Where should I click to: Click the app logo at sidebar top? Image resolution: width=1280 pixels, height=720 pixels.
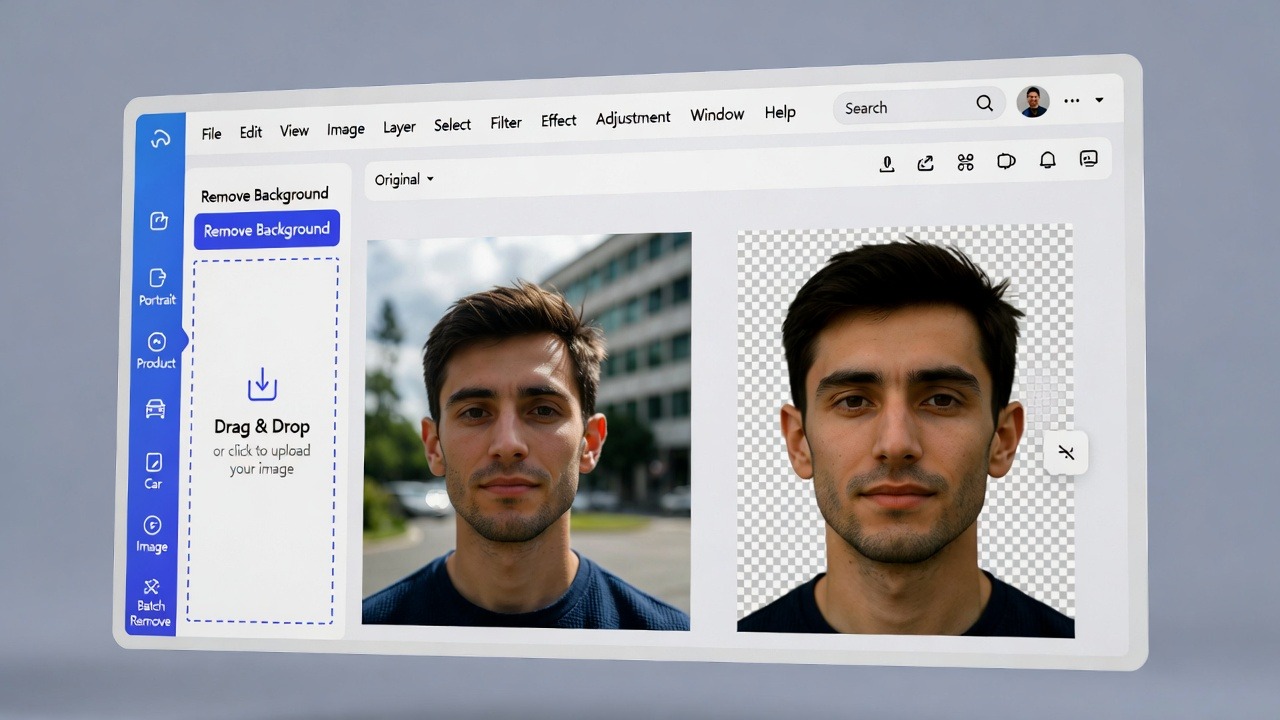pos(160,139)
